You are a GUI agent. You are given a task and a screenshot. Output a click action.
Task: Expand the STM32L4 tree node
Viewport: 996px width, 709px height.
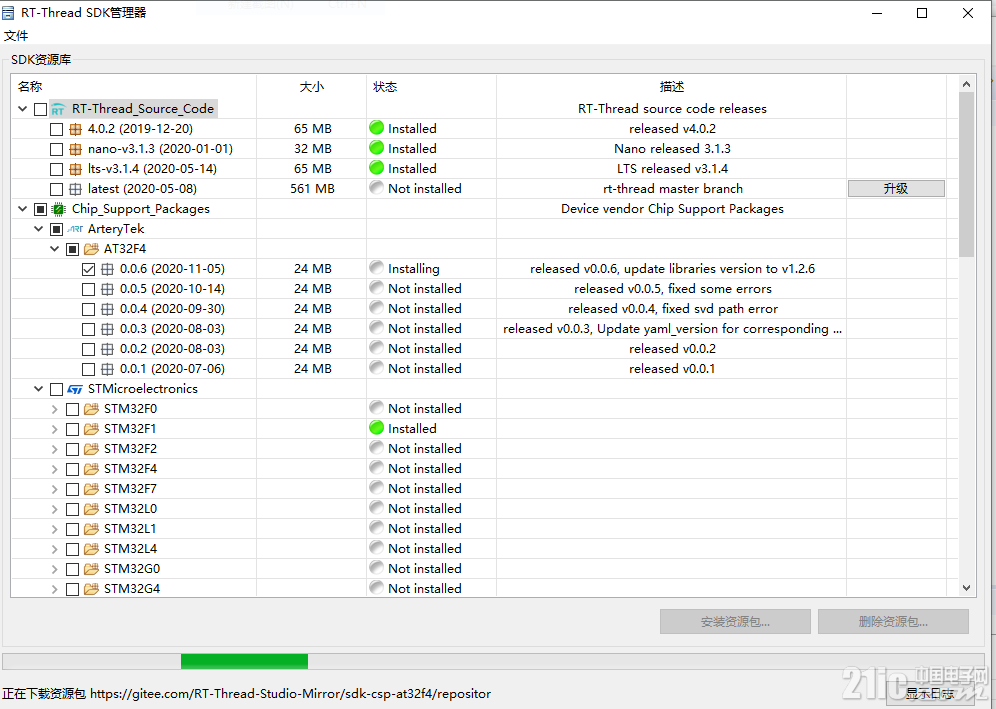point(55,549)
